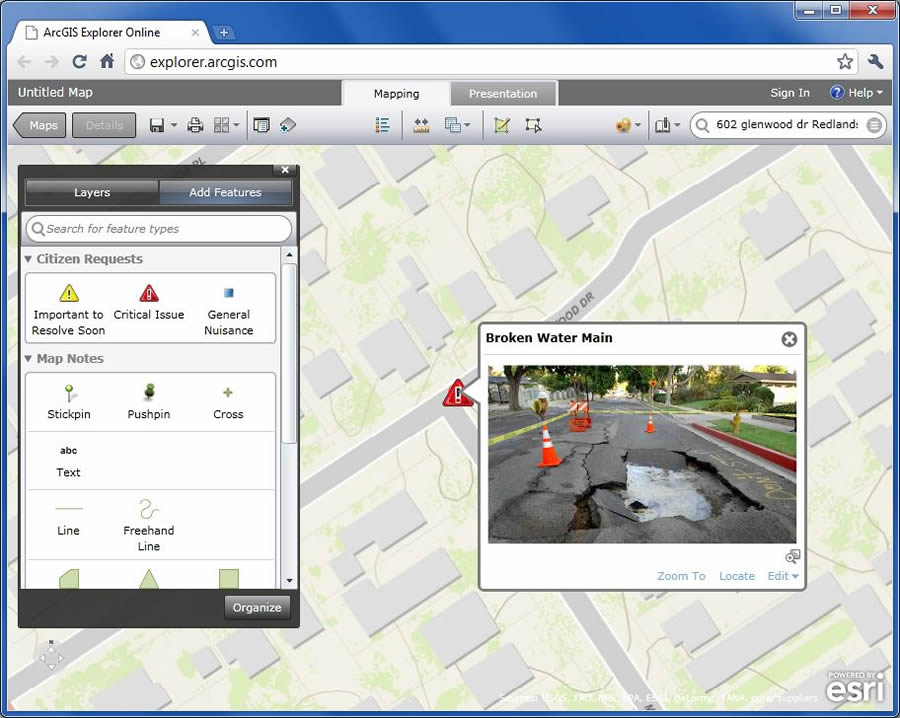Select Important to Resolve Soon symbol
The image size is (900, 718).
[68, 310]
